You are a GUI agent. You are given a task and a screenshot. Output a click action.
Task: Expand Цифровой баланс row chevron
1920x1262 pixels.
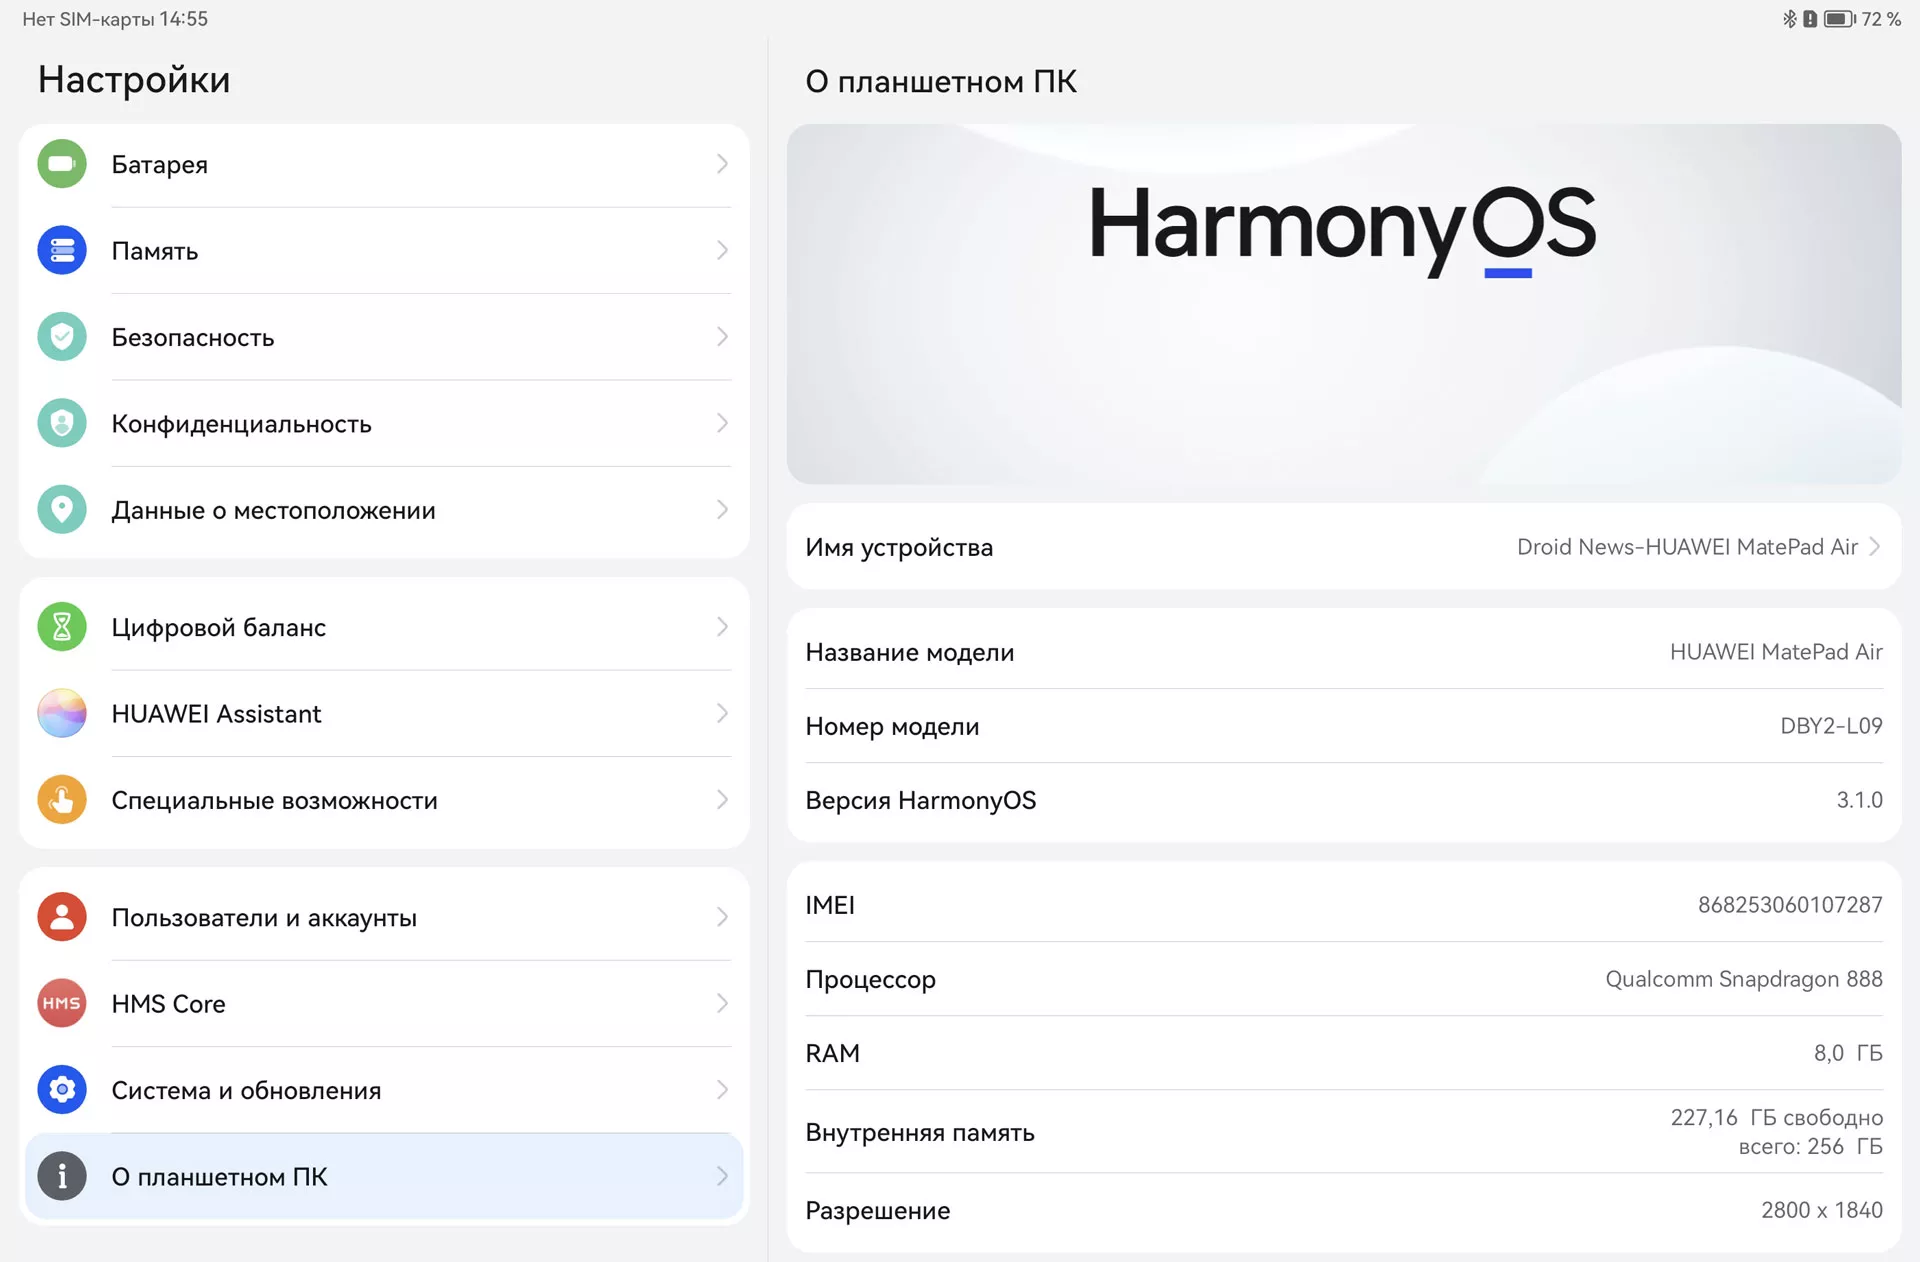[x=722, y=627]
